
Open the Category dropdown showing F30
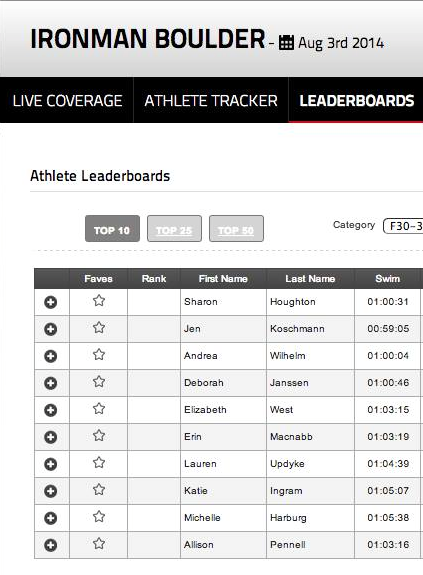click(x=403, y=226)
